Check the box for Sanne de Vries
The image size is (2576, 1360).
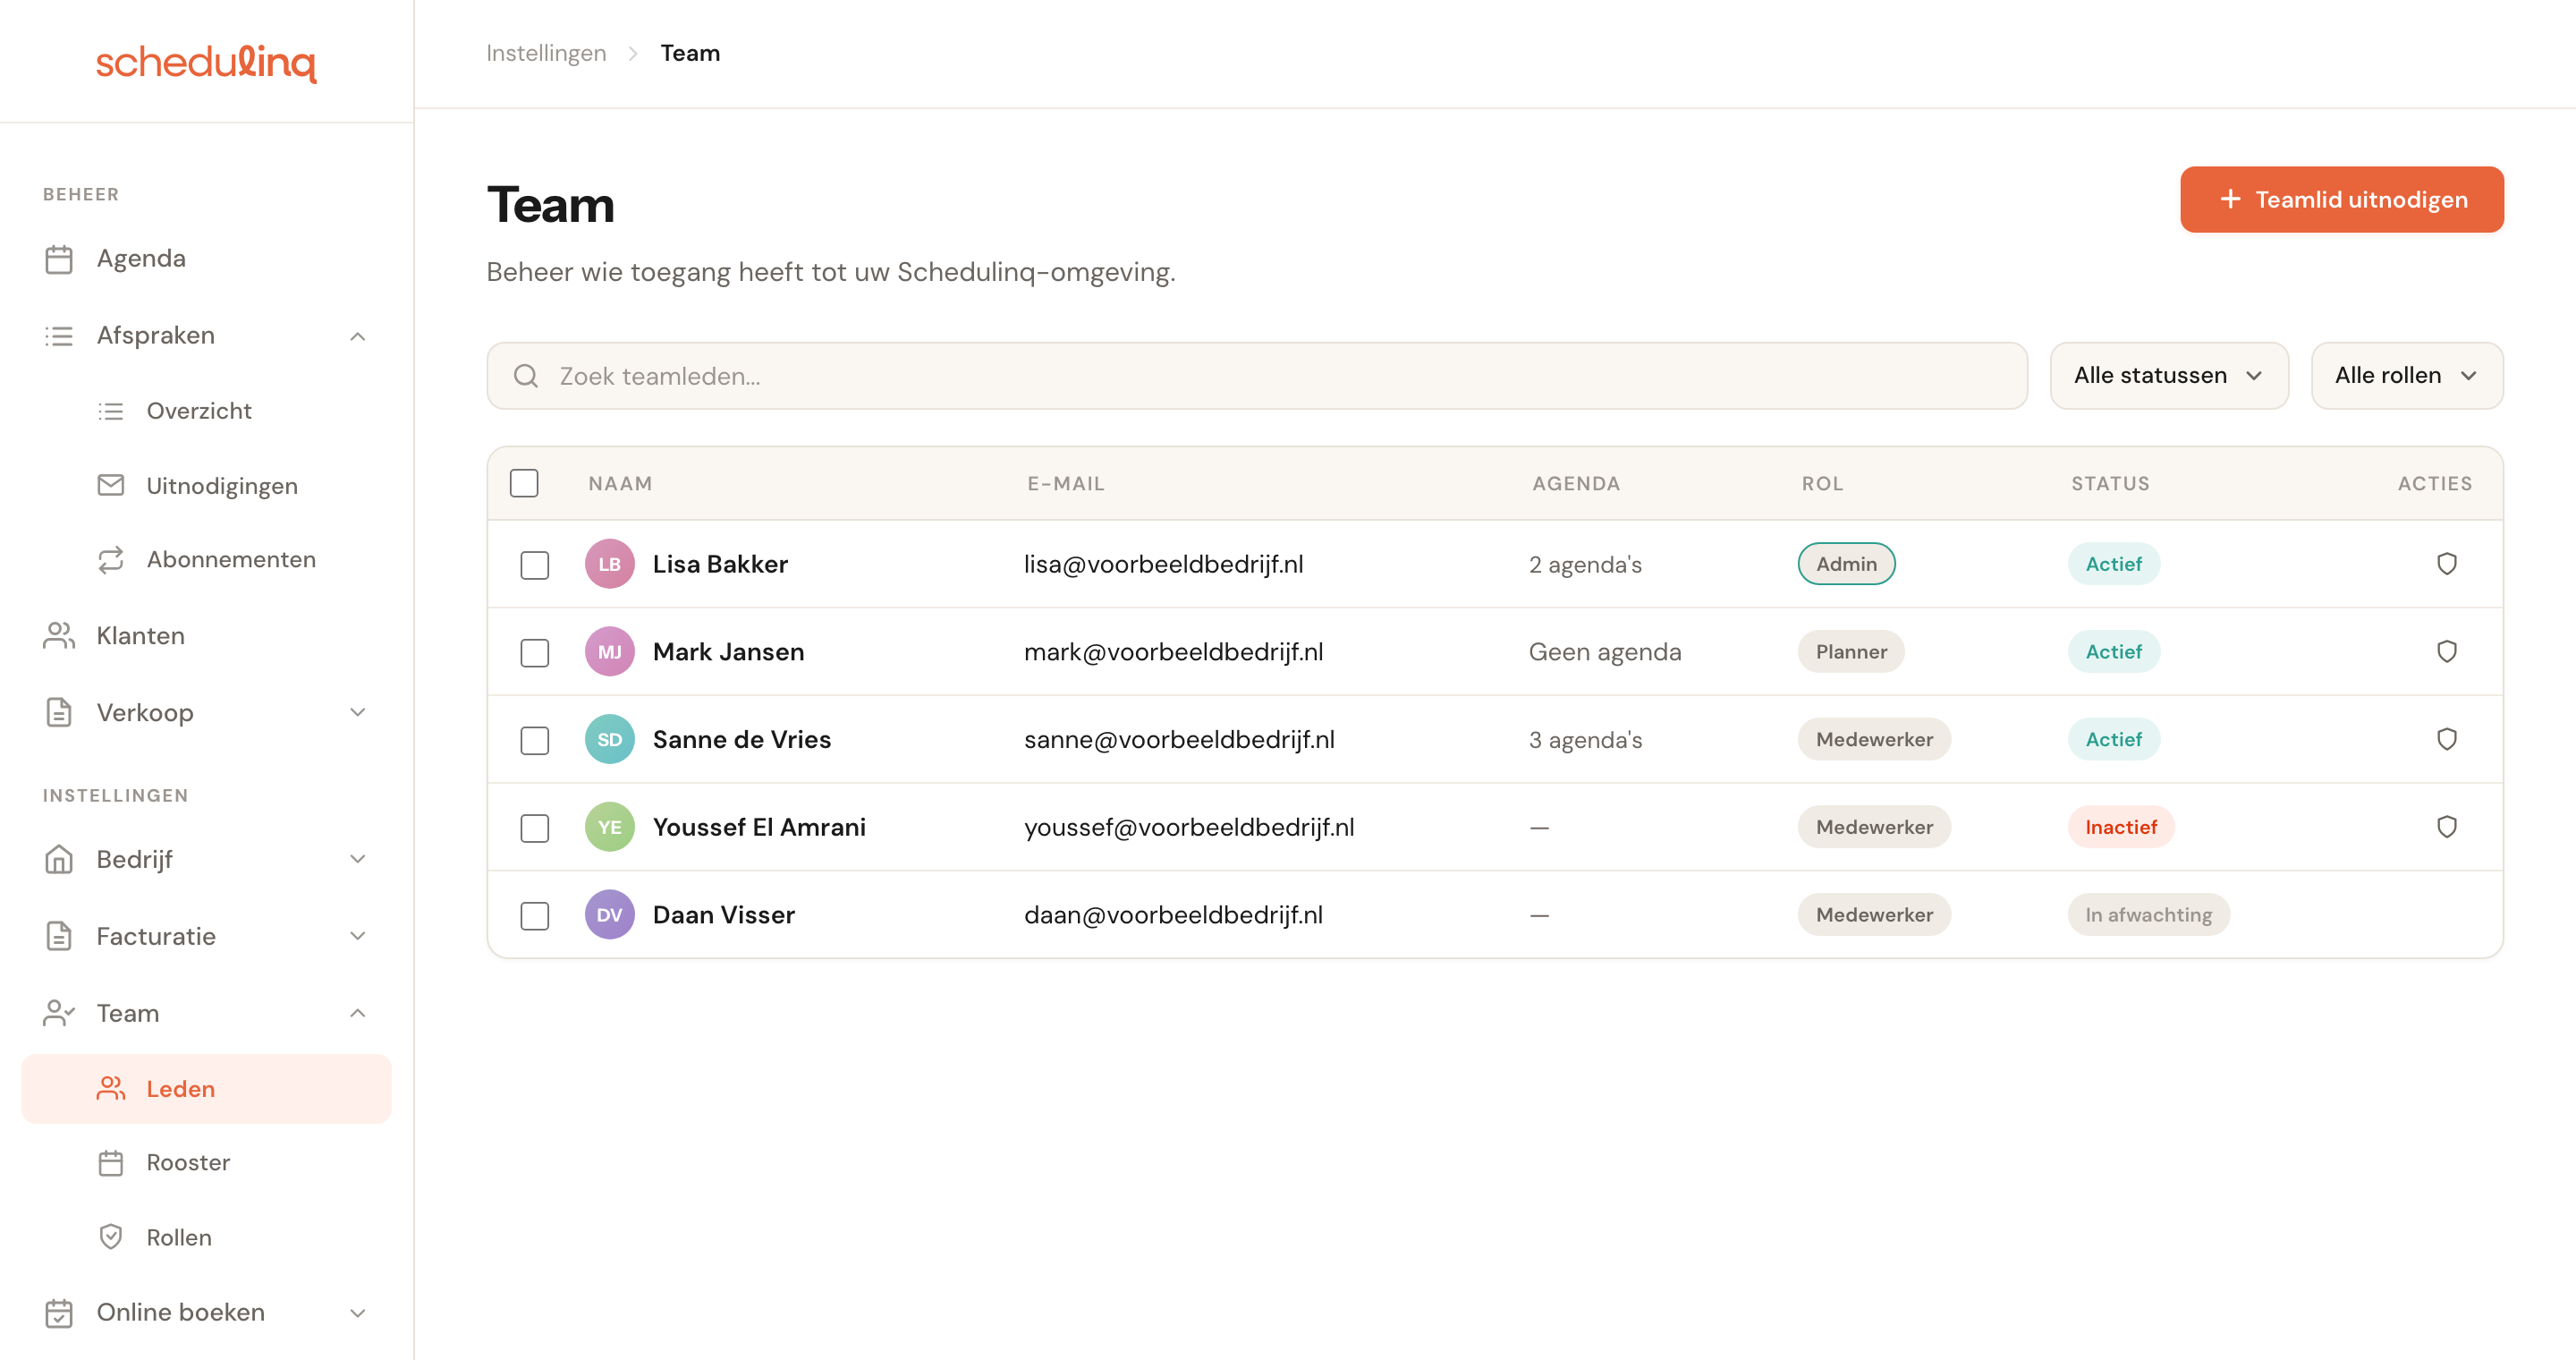pos(535,741)
